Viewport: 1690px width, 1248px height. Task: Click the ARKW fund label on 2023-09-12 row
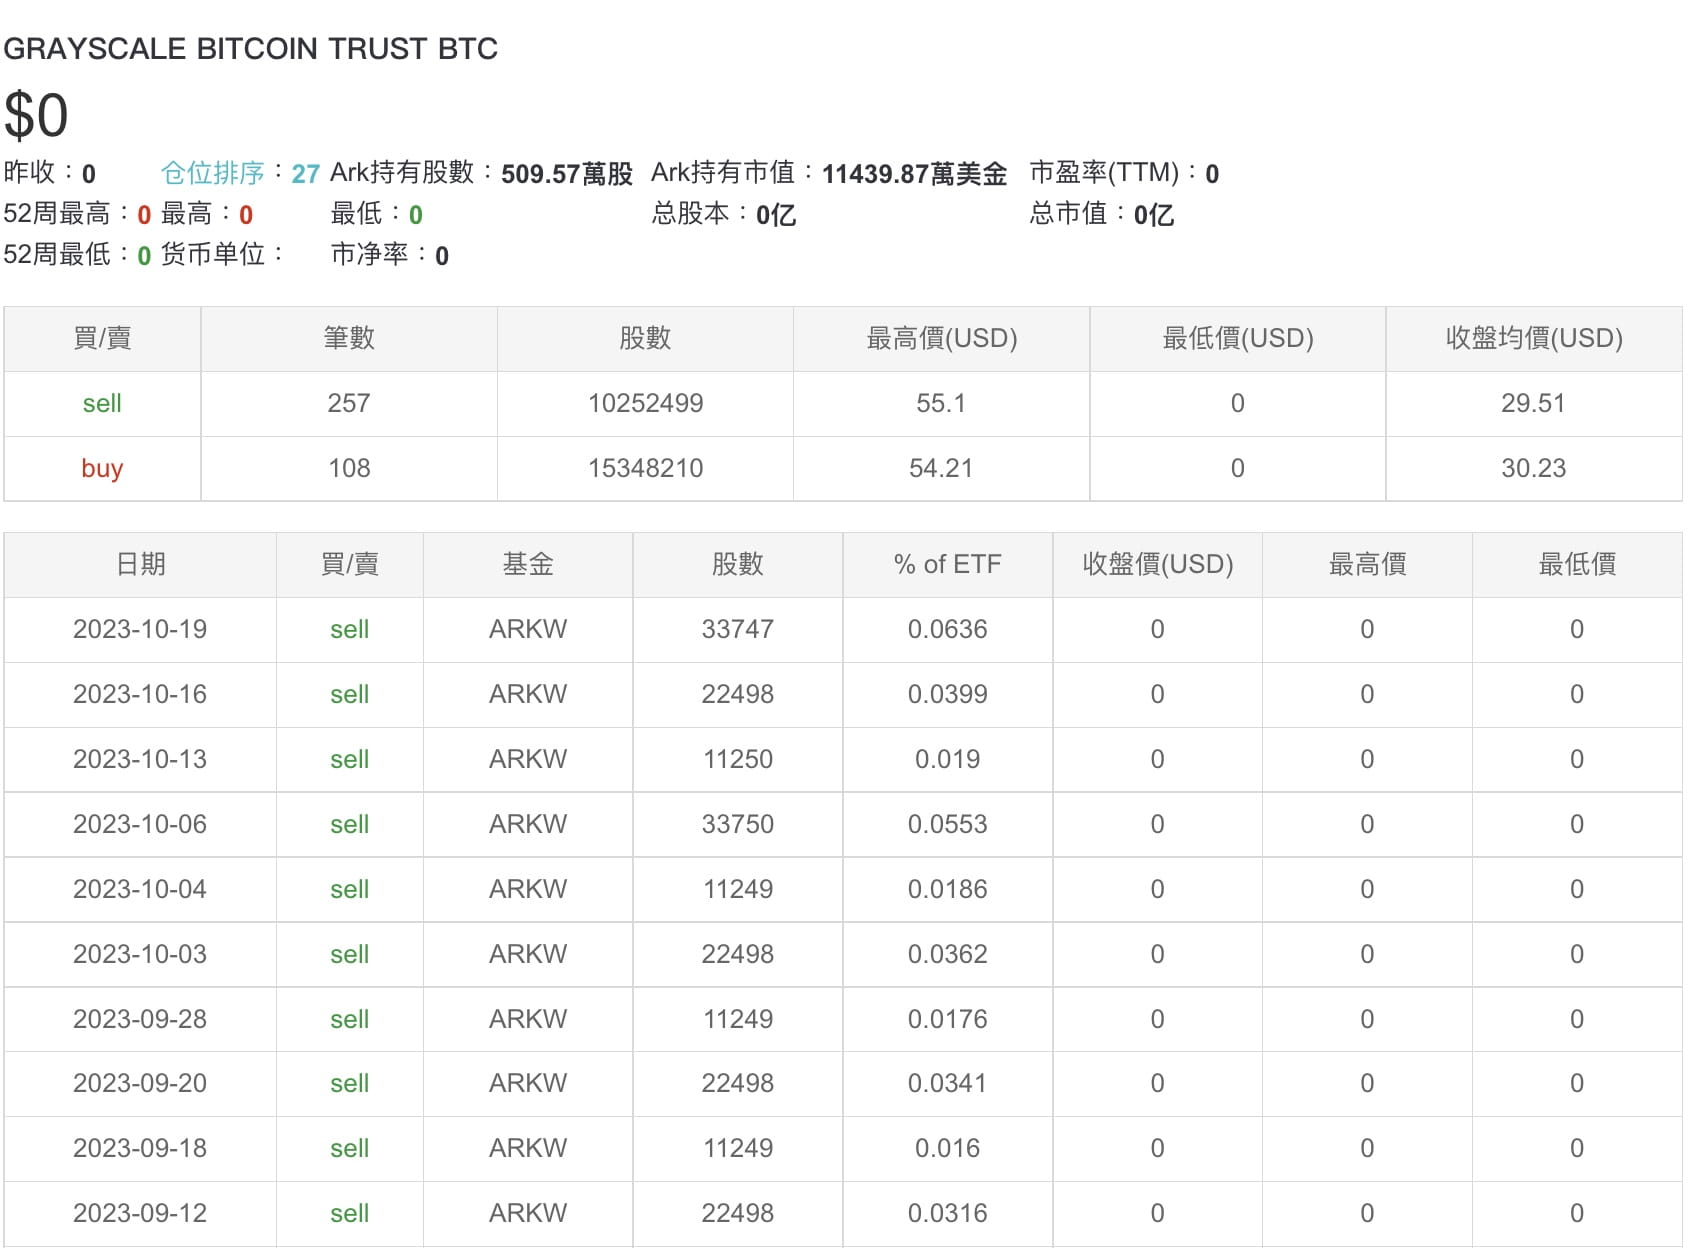coord(526,1213)
